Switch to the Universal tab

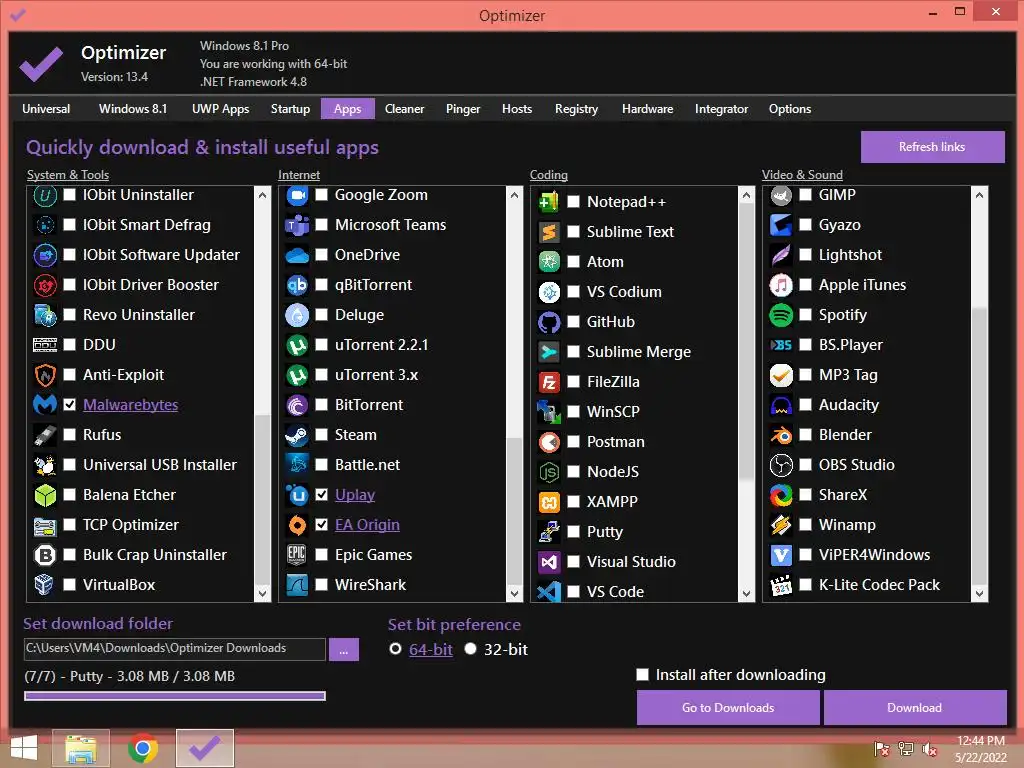[46, 109]
